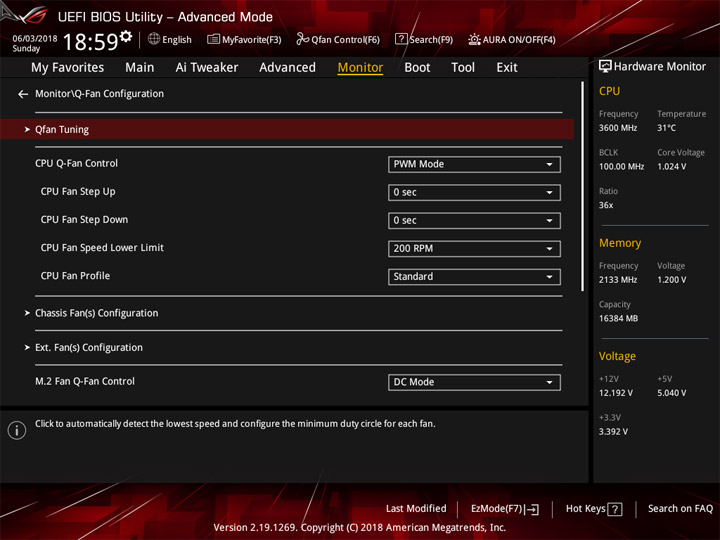Click the CPU Fan Profile label
Image resolution: width=720 pixels, height=540 pixels.
[x=75, y=276]
